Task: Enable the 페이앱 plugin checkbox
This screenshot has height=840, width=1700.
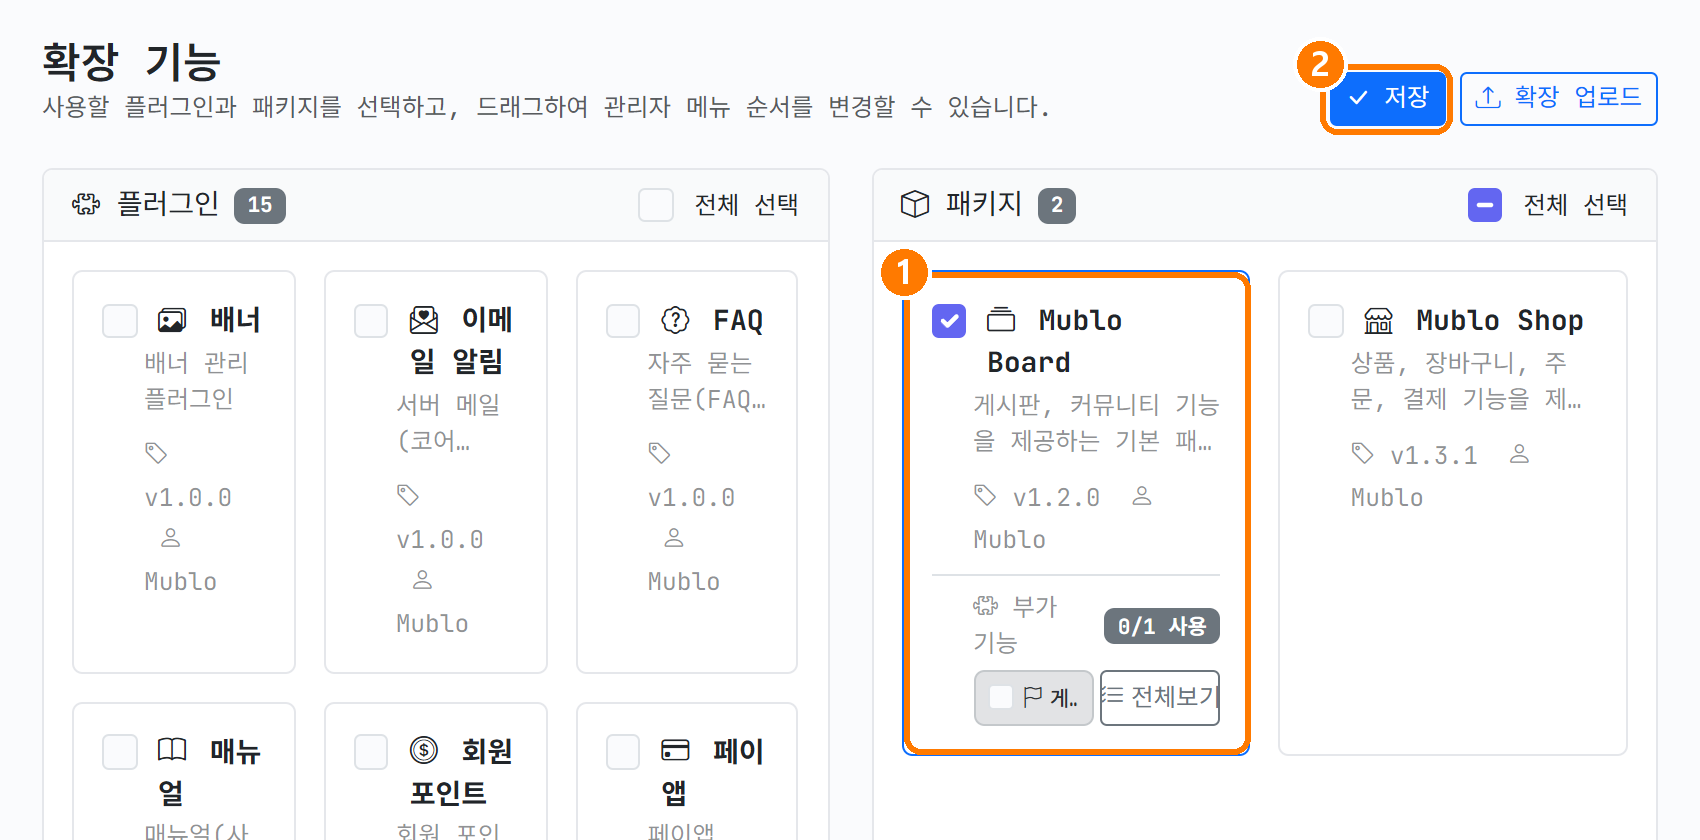Action: (623, 752)
